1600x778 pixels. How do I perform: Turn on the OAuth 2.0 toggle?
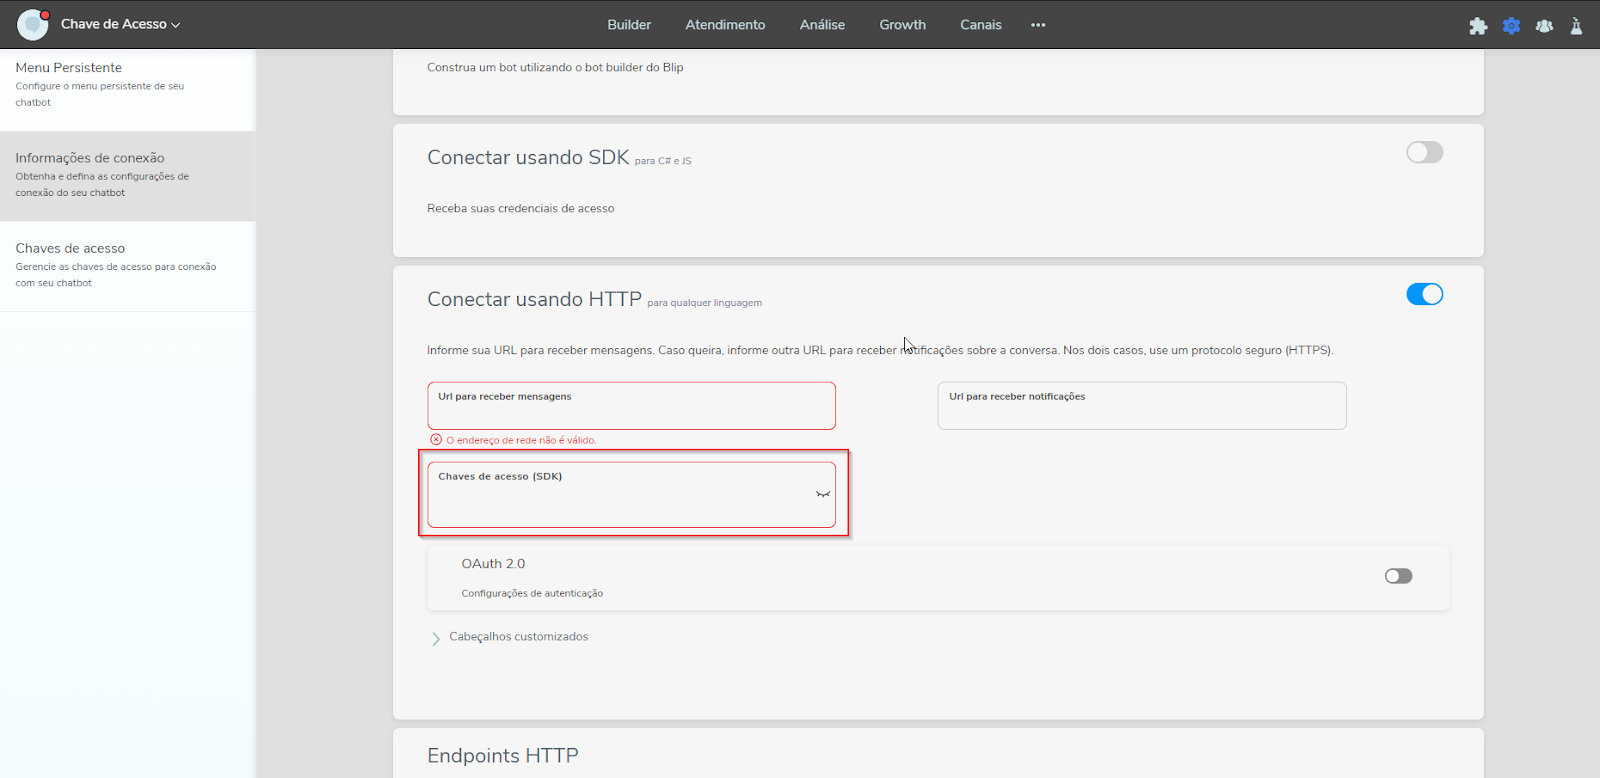pyautogui.click(x=1398, y=576)
